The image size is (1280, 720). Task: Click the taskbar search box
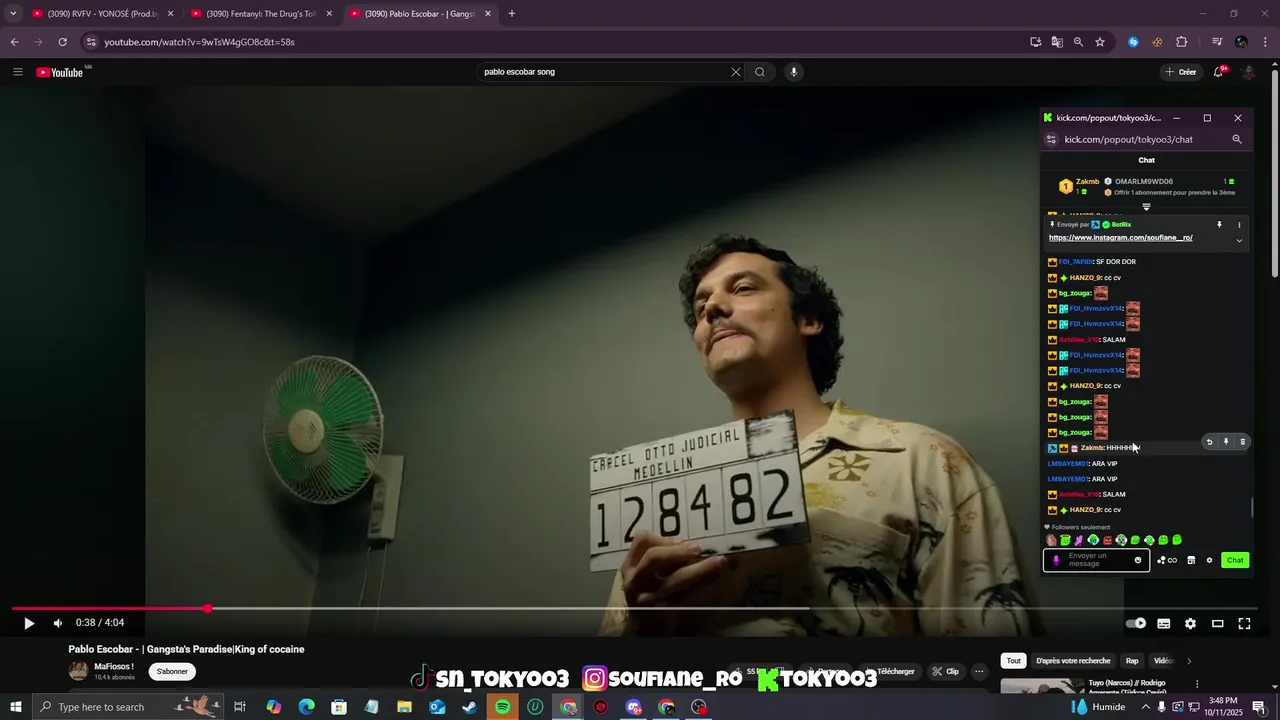tap(129, 707)
